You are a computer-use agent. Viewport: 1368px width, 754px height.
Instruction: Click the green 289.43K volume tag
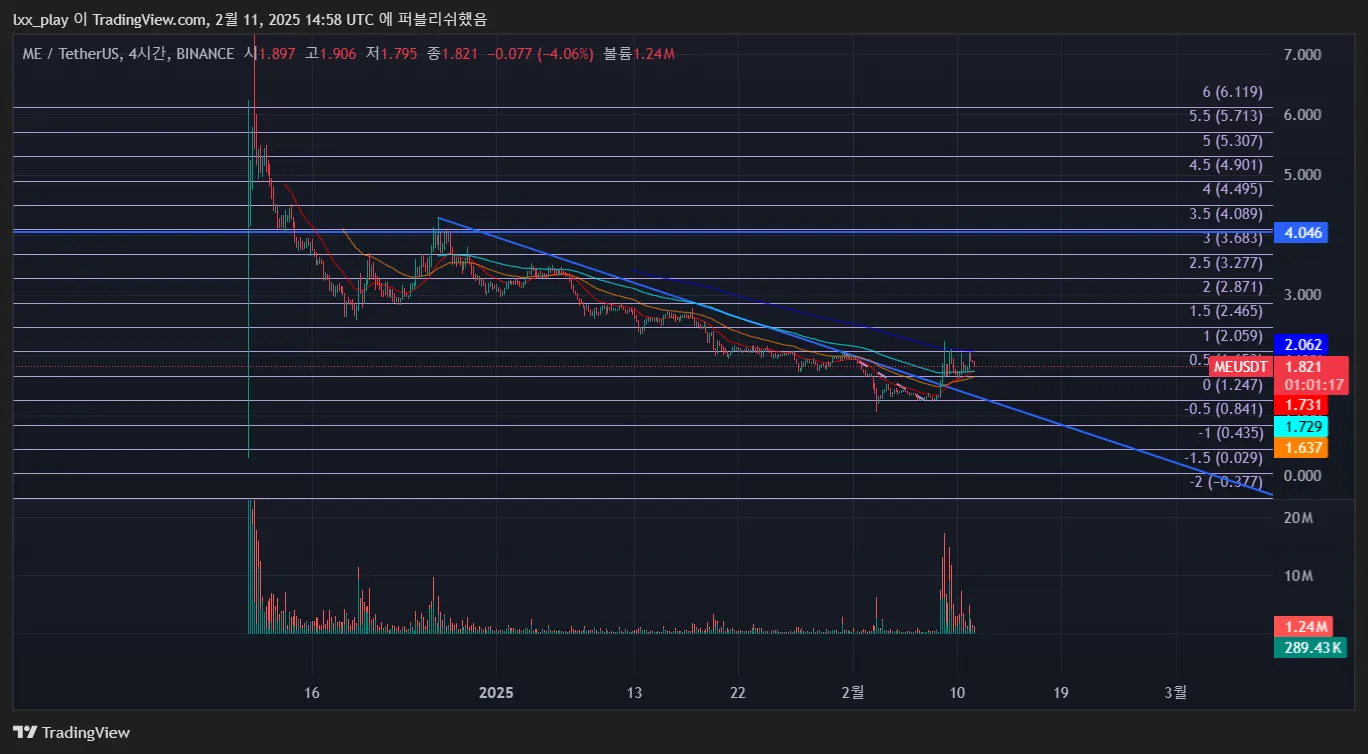point(1311,648)
